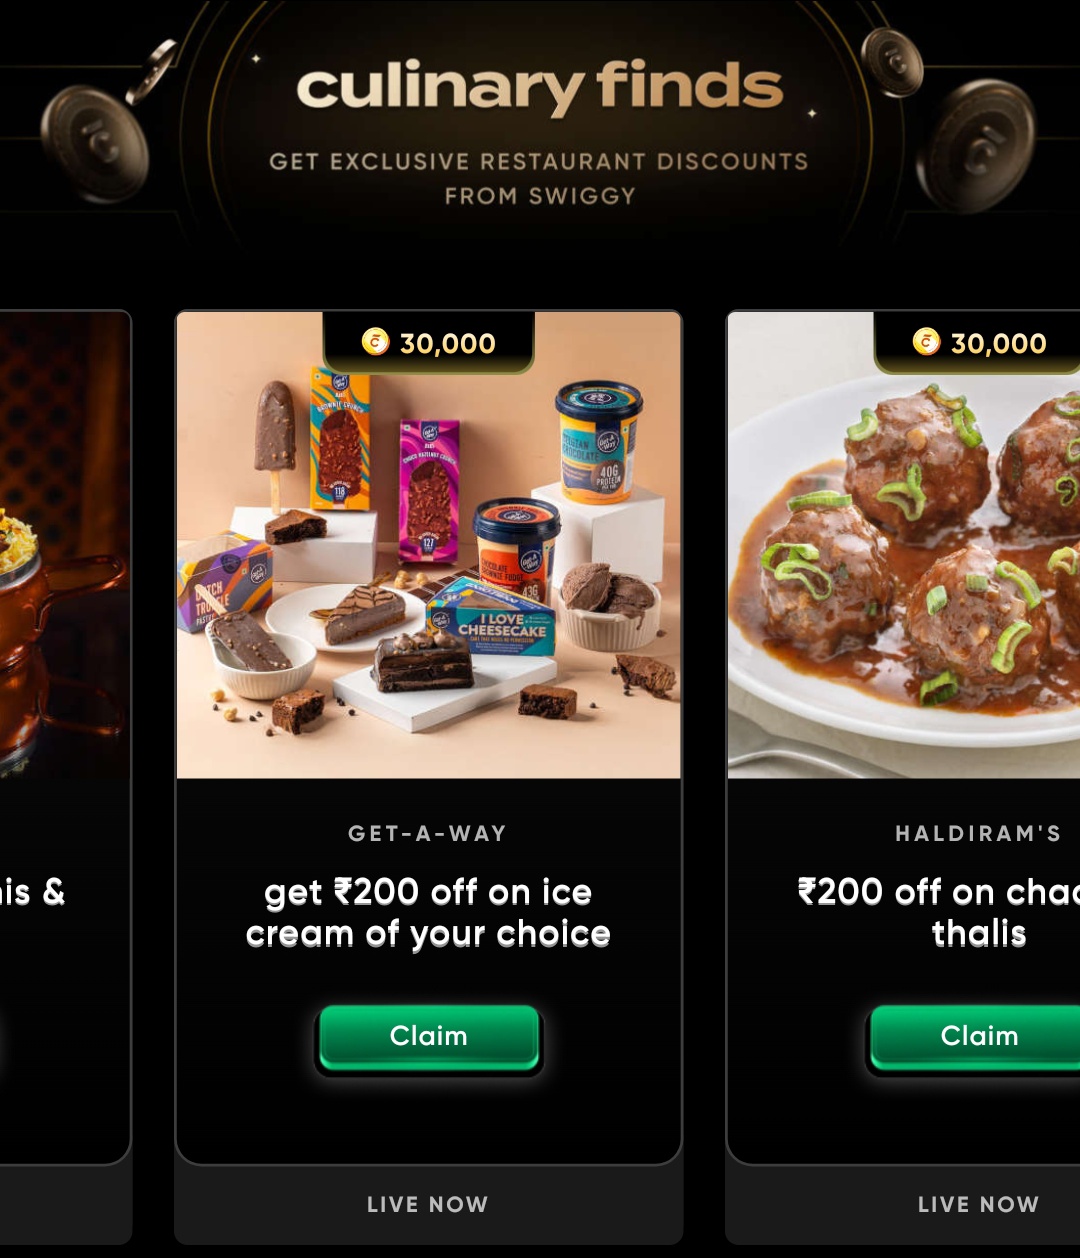Viewport: 1080px width, 1258px height.
Task: Tap the HALDIRAM'S brand label
Action: [978, 833]
